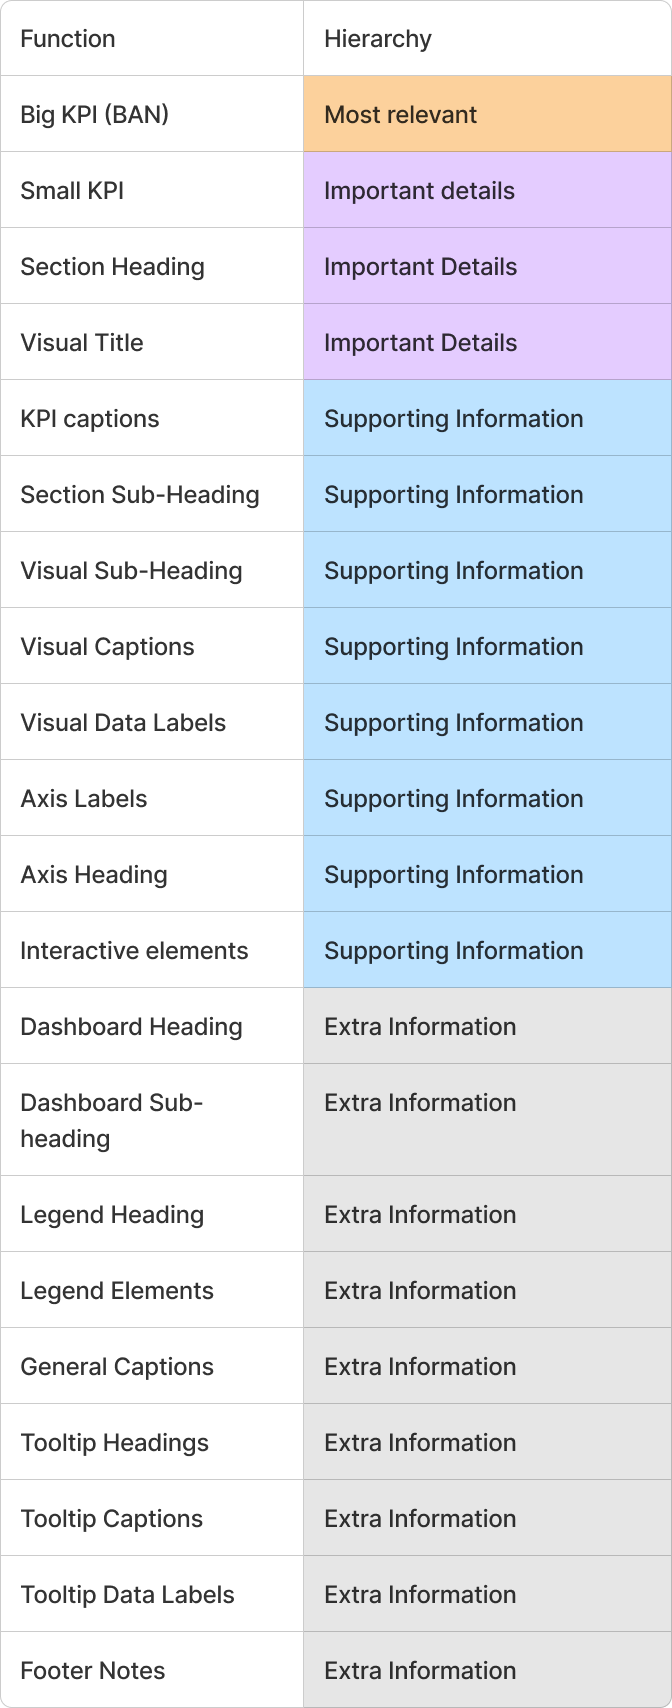Click Extra Information beside Legend Heading
Image resolution: width=672 pixels, height=1708 pixels.
pyautogui.click(x=420, y=1214)
